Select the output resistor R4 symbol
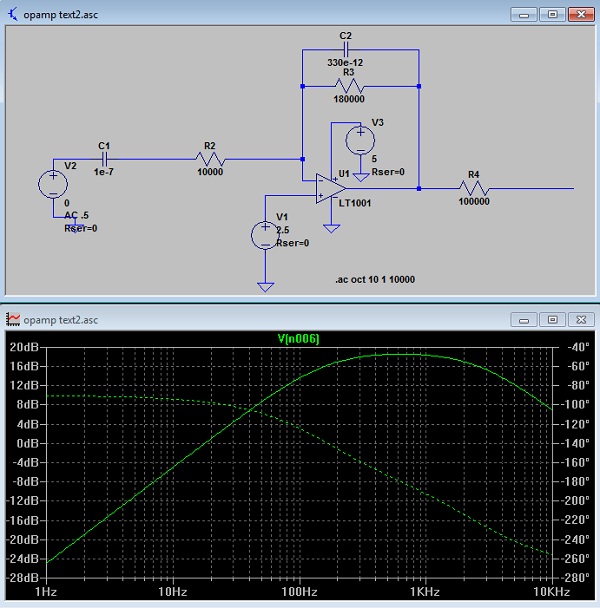 point(473,187)
